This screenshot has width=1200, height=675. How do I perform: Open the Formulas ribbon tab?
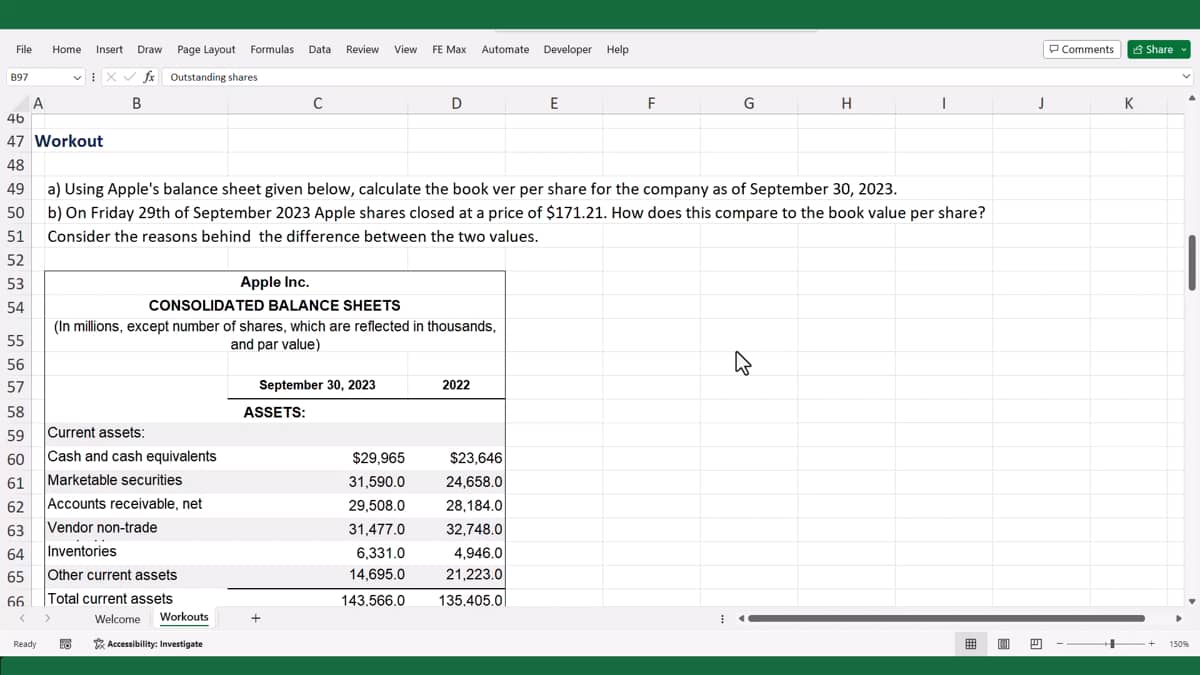coord(272,49)
